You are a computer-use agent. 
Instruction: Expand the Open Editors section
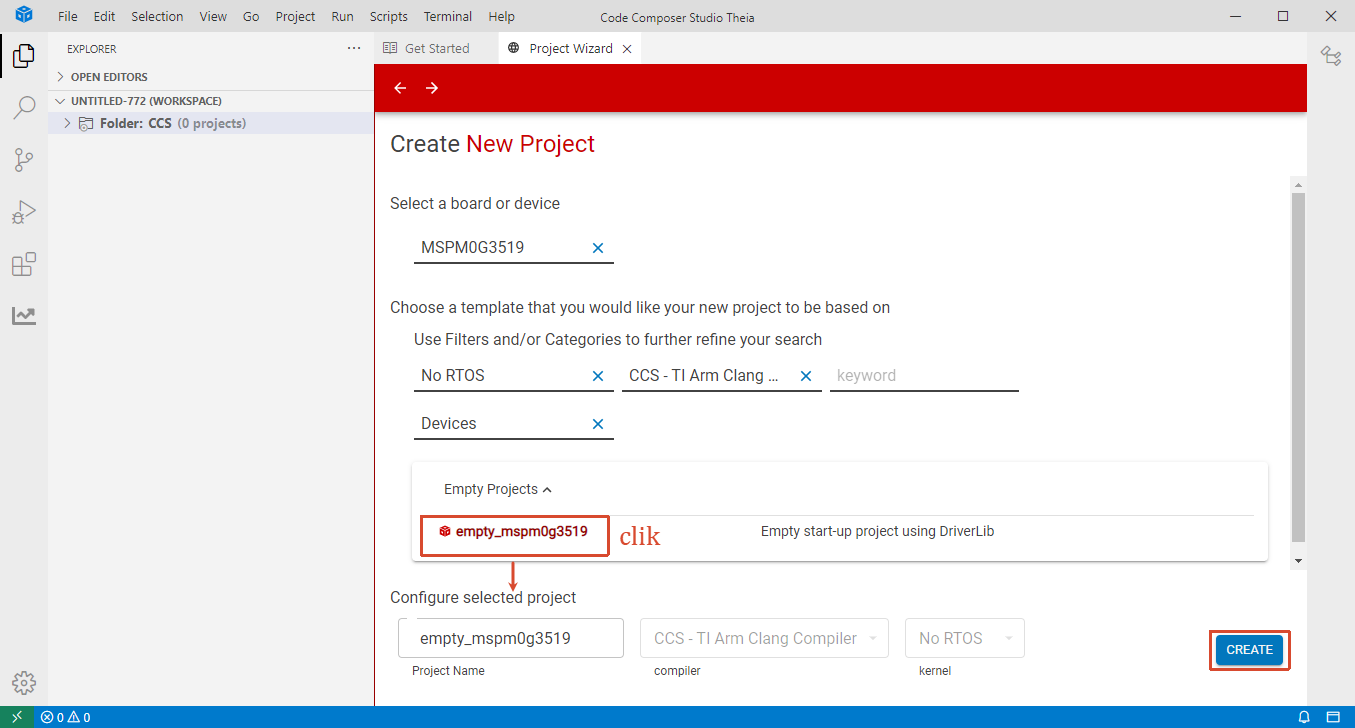(108, 77)
